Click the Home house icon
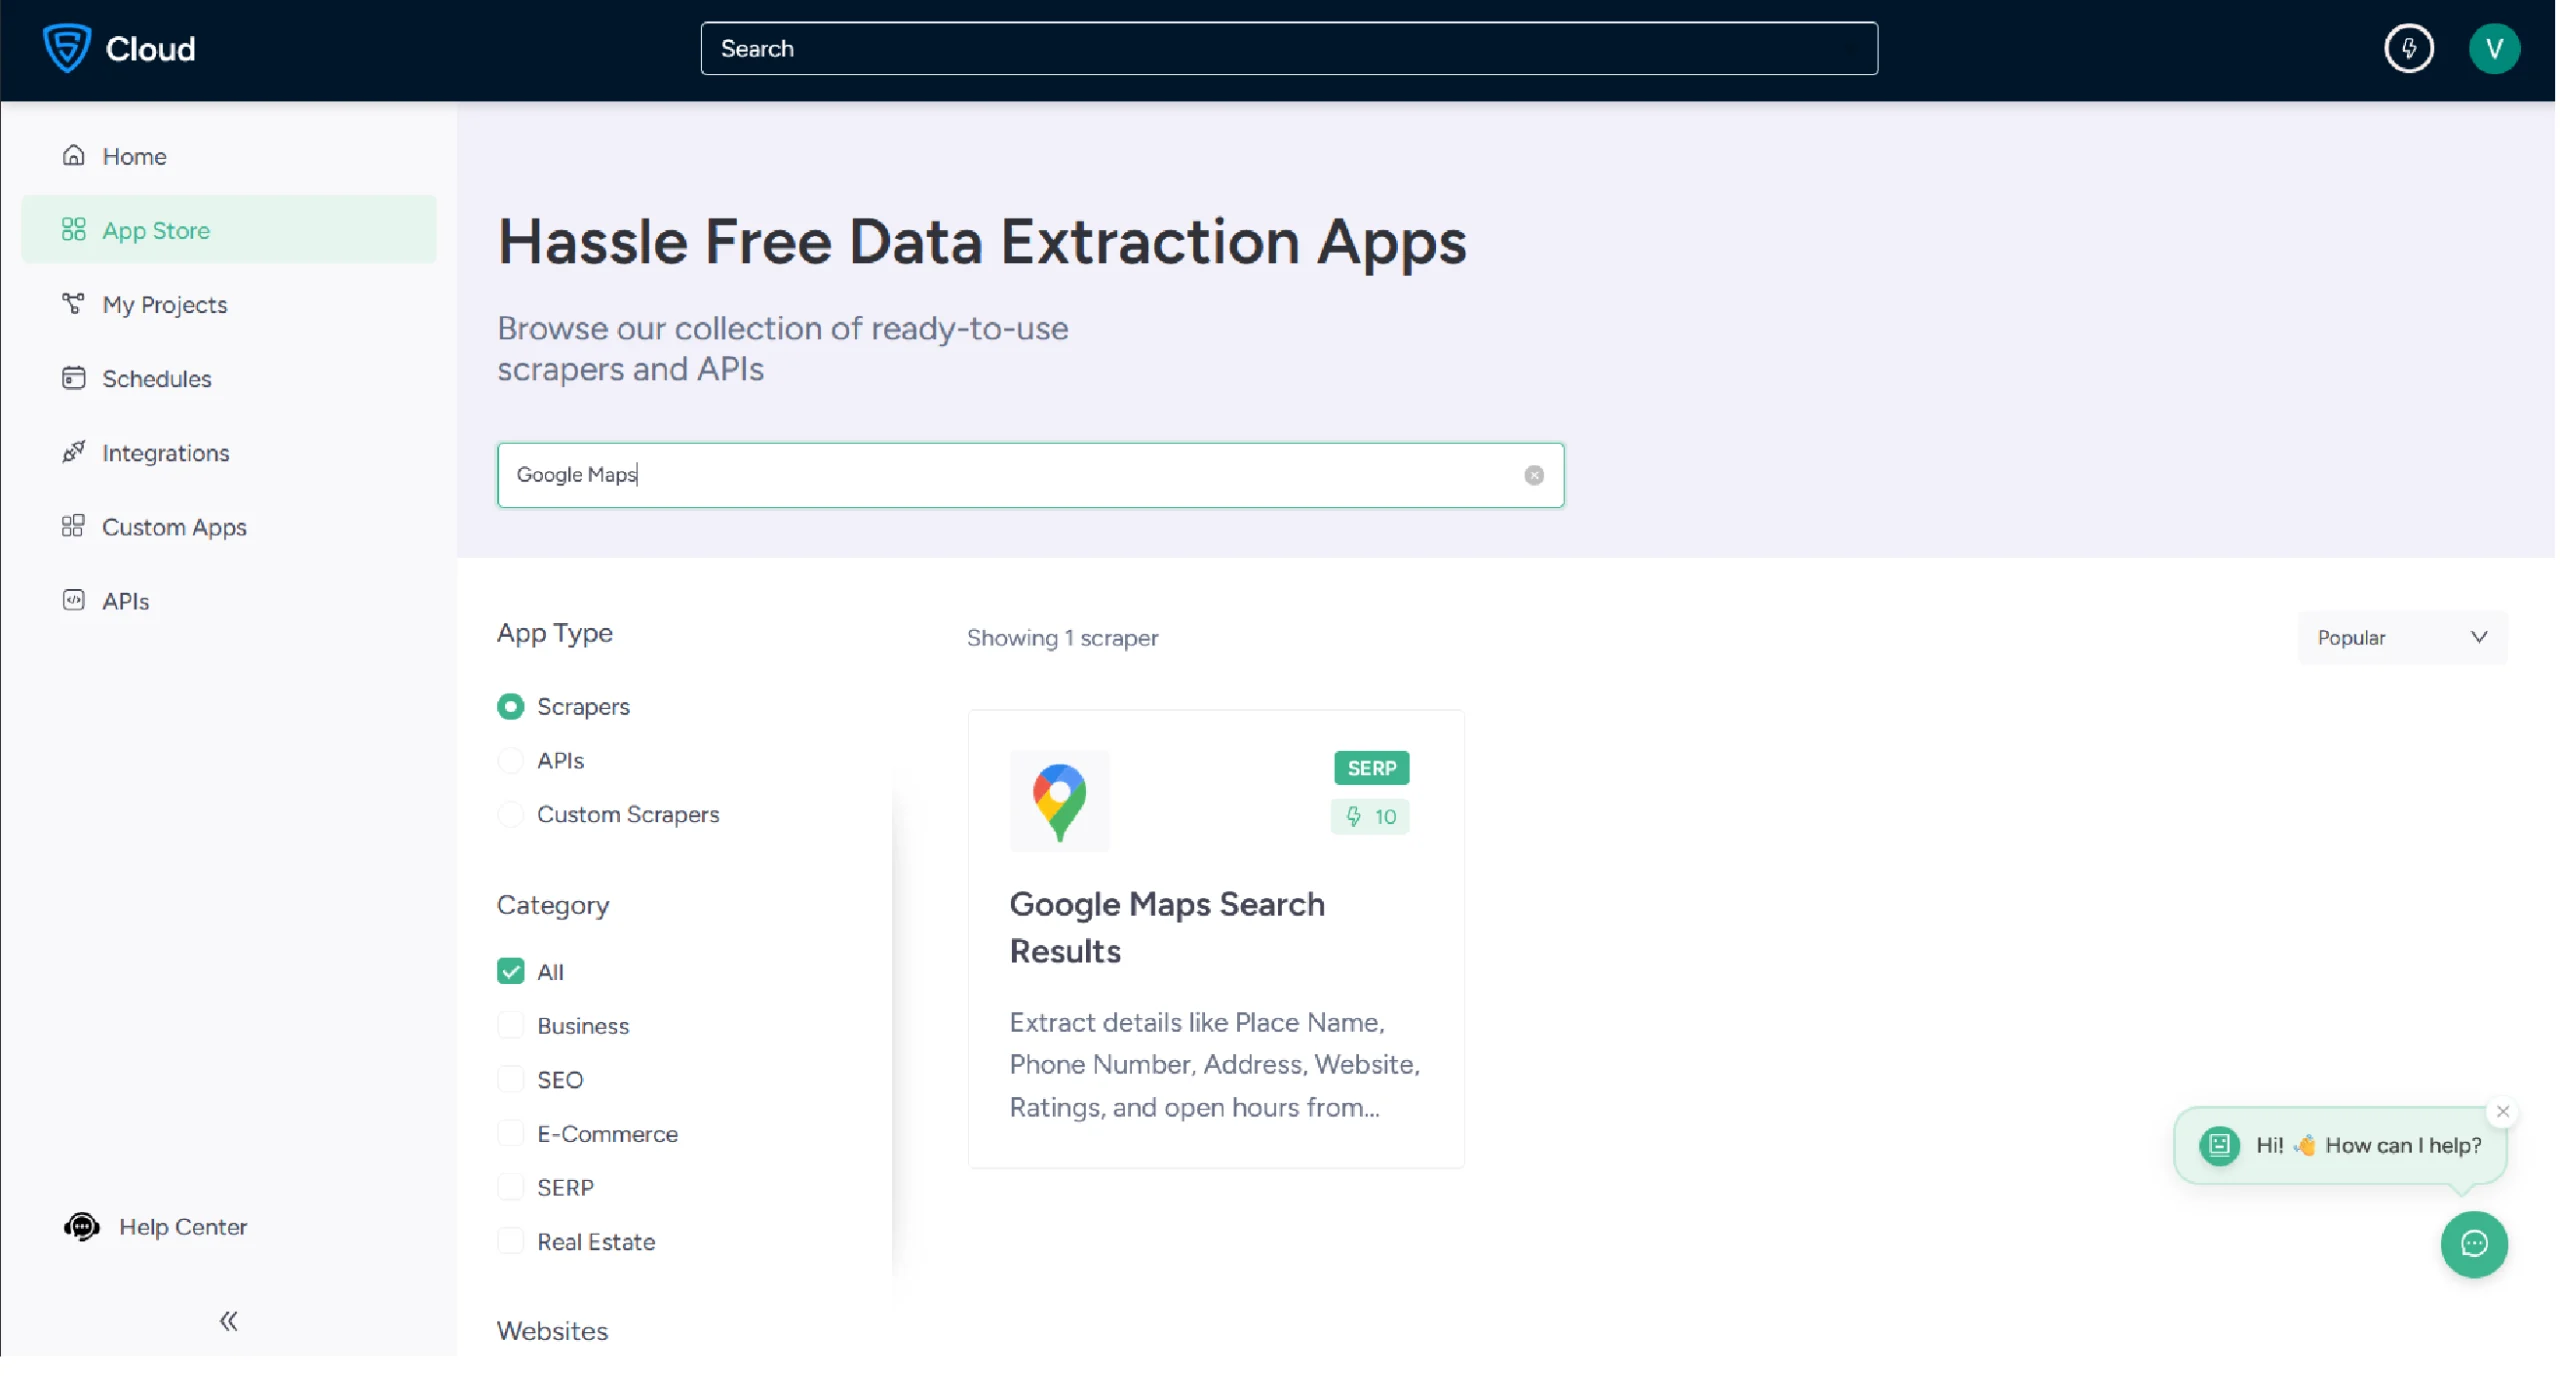This screenshot has width=2560, height=1376. pyautogui.click(x=73, y=155)
